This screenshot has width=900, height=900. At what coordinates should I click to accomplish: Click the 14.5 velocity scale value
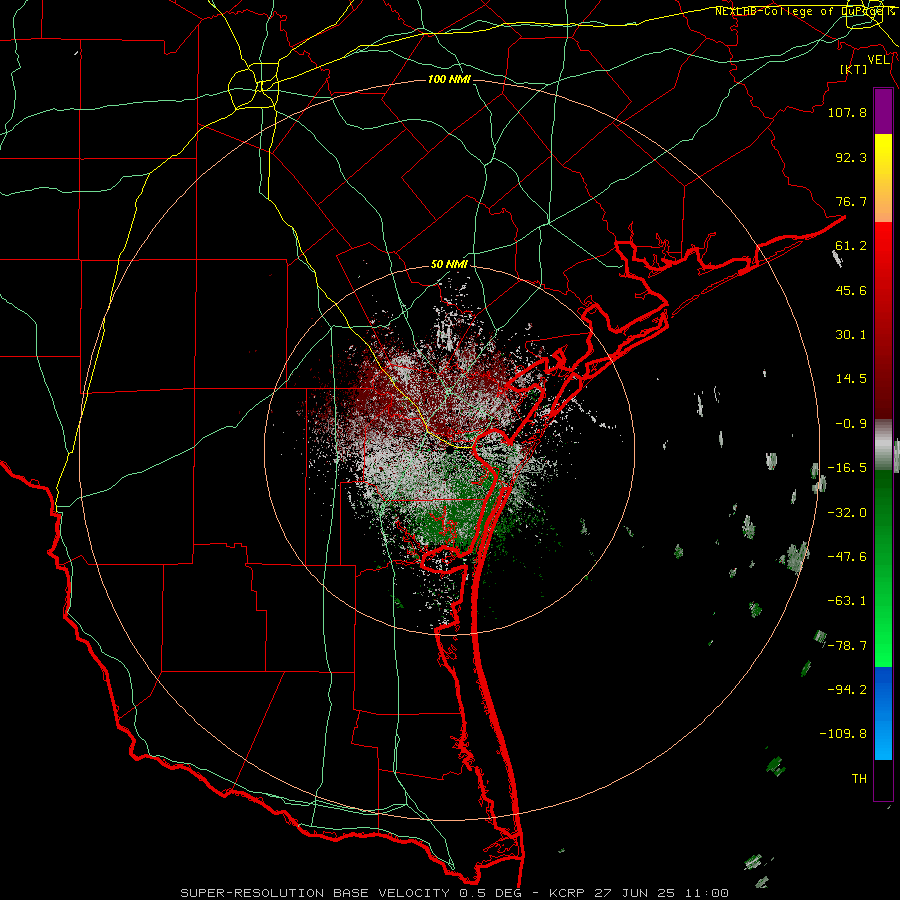[851, 379]
